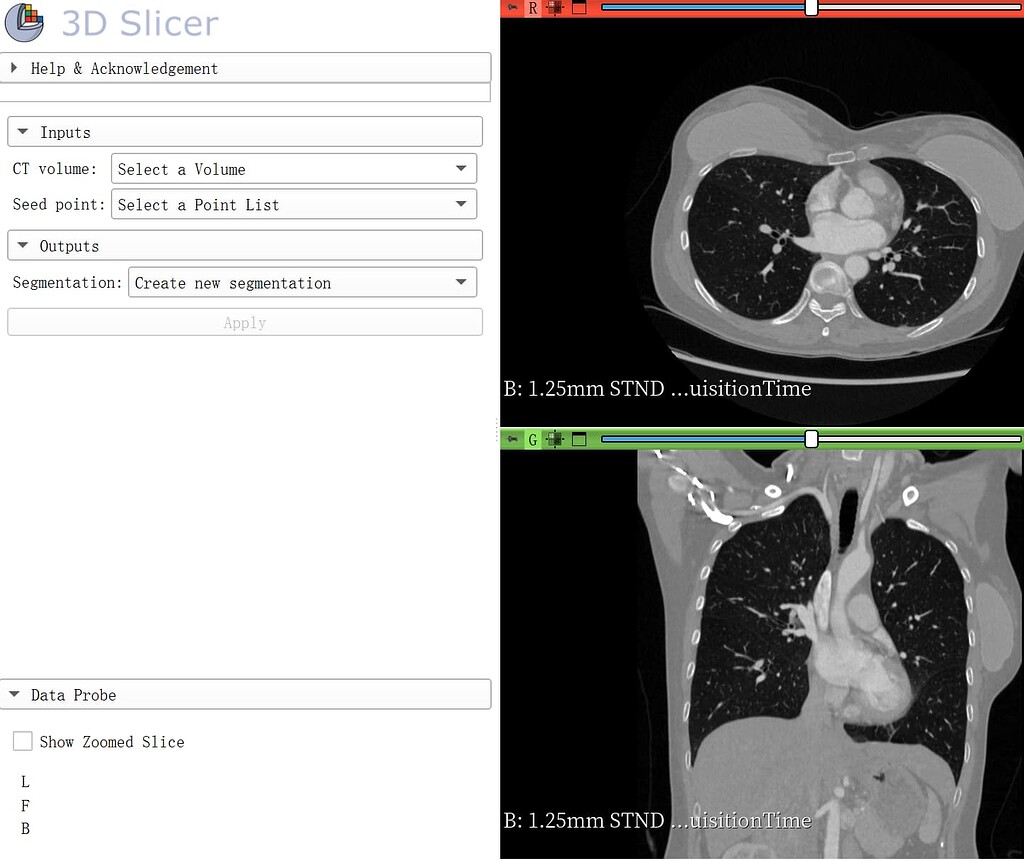Move the red view slice slider handle
The image size is (1024, 861).
tap(810, 7)
